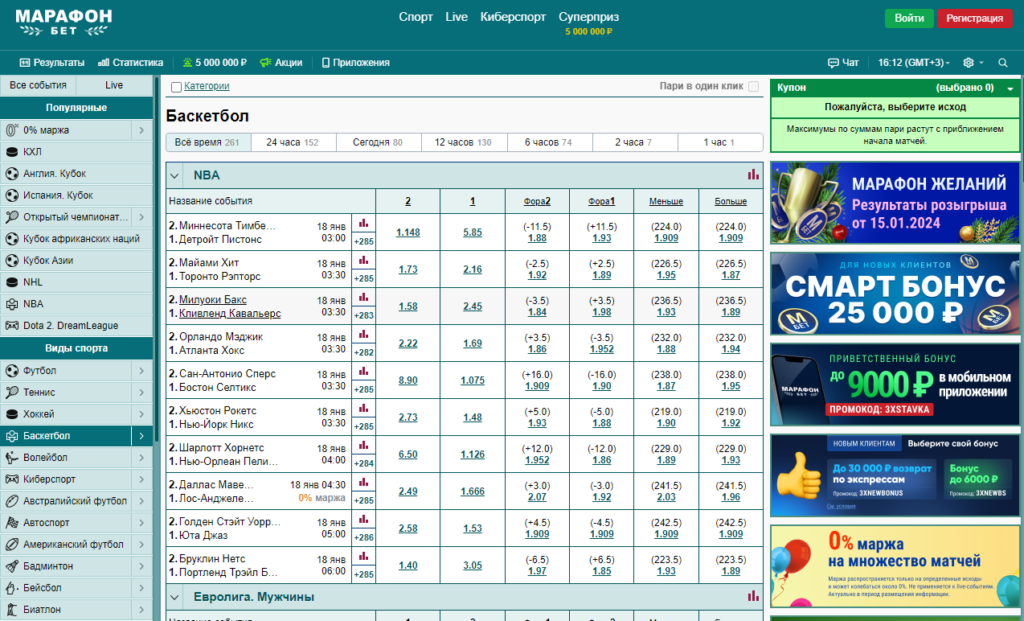Screen dimensions: 1024x621
Task: Click the 0% маржа icon in sidebar
Action: (12, 130)
